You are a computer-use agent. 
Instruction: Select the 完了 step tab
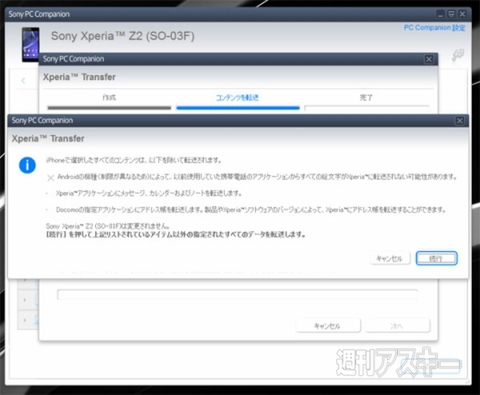tap(367, 102)
